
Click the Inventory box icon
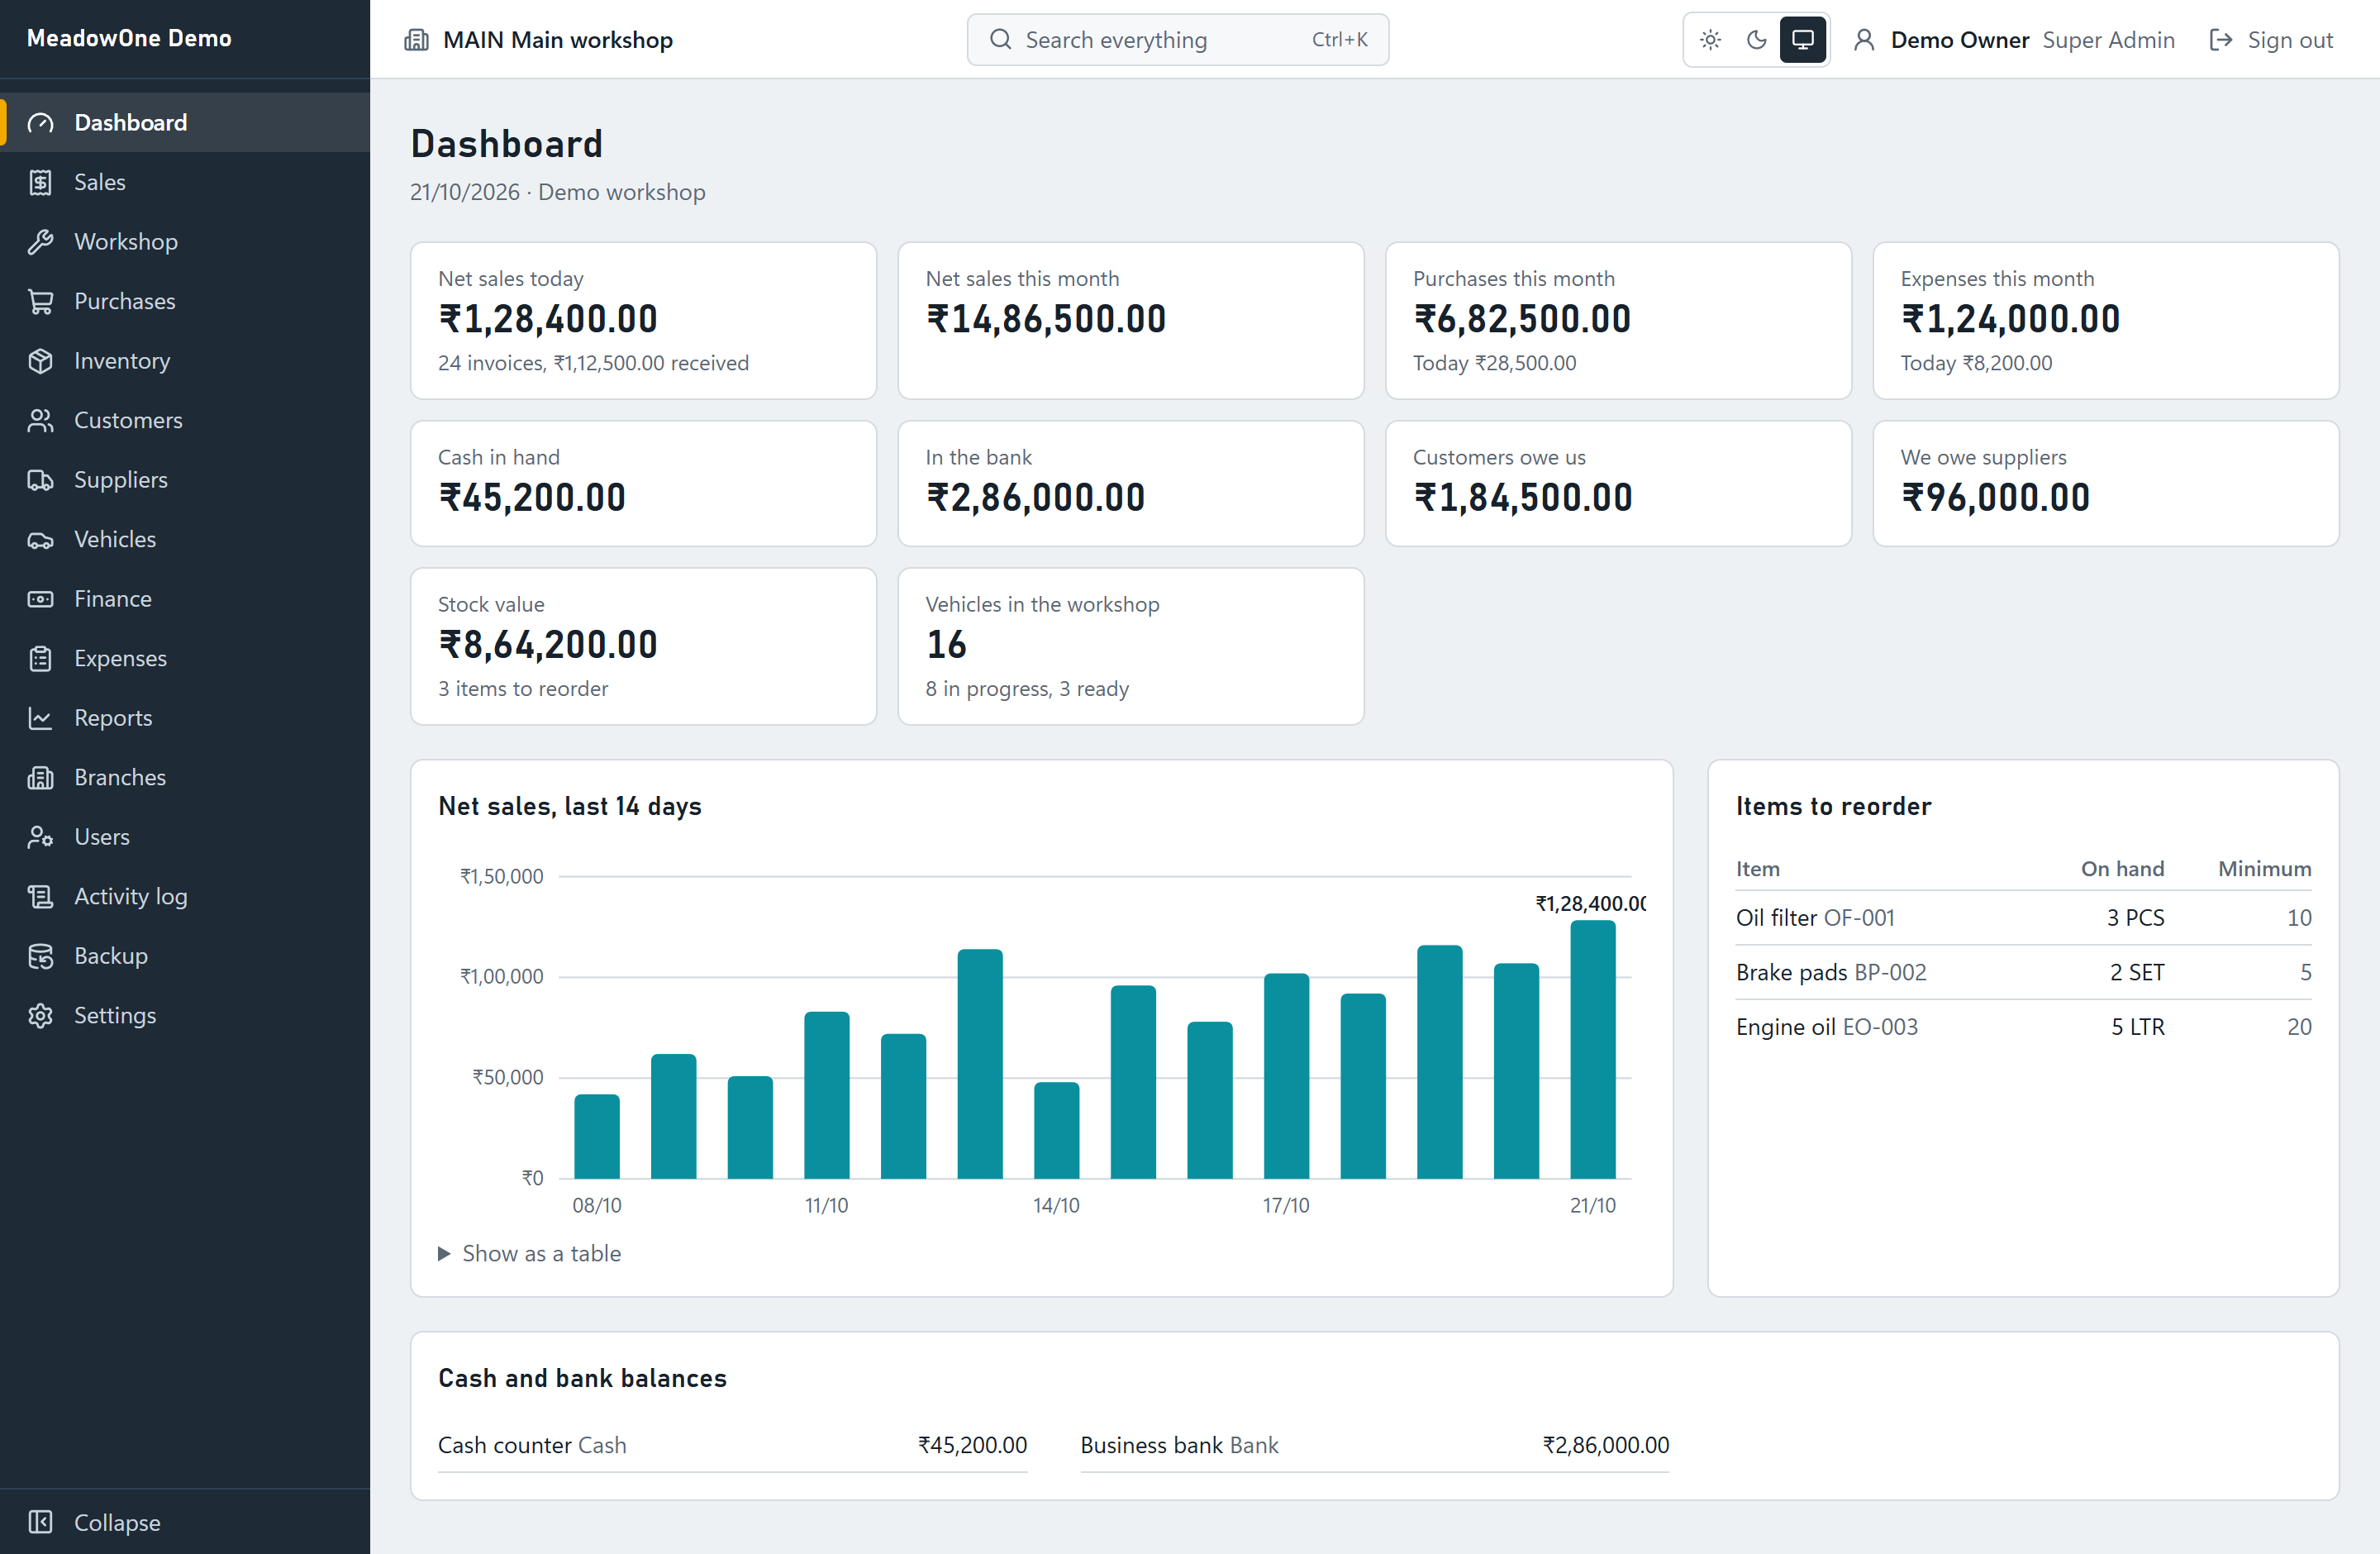tap(40, 361)
